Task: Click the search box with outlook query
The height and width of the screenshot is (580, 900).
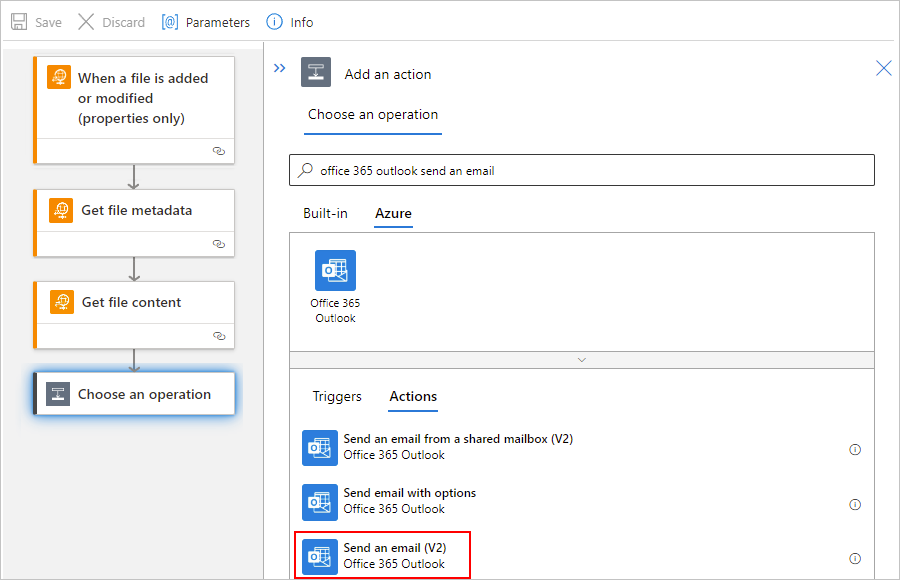Action: 581,170
